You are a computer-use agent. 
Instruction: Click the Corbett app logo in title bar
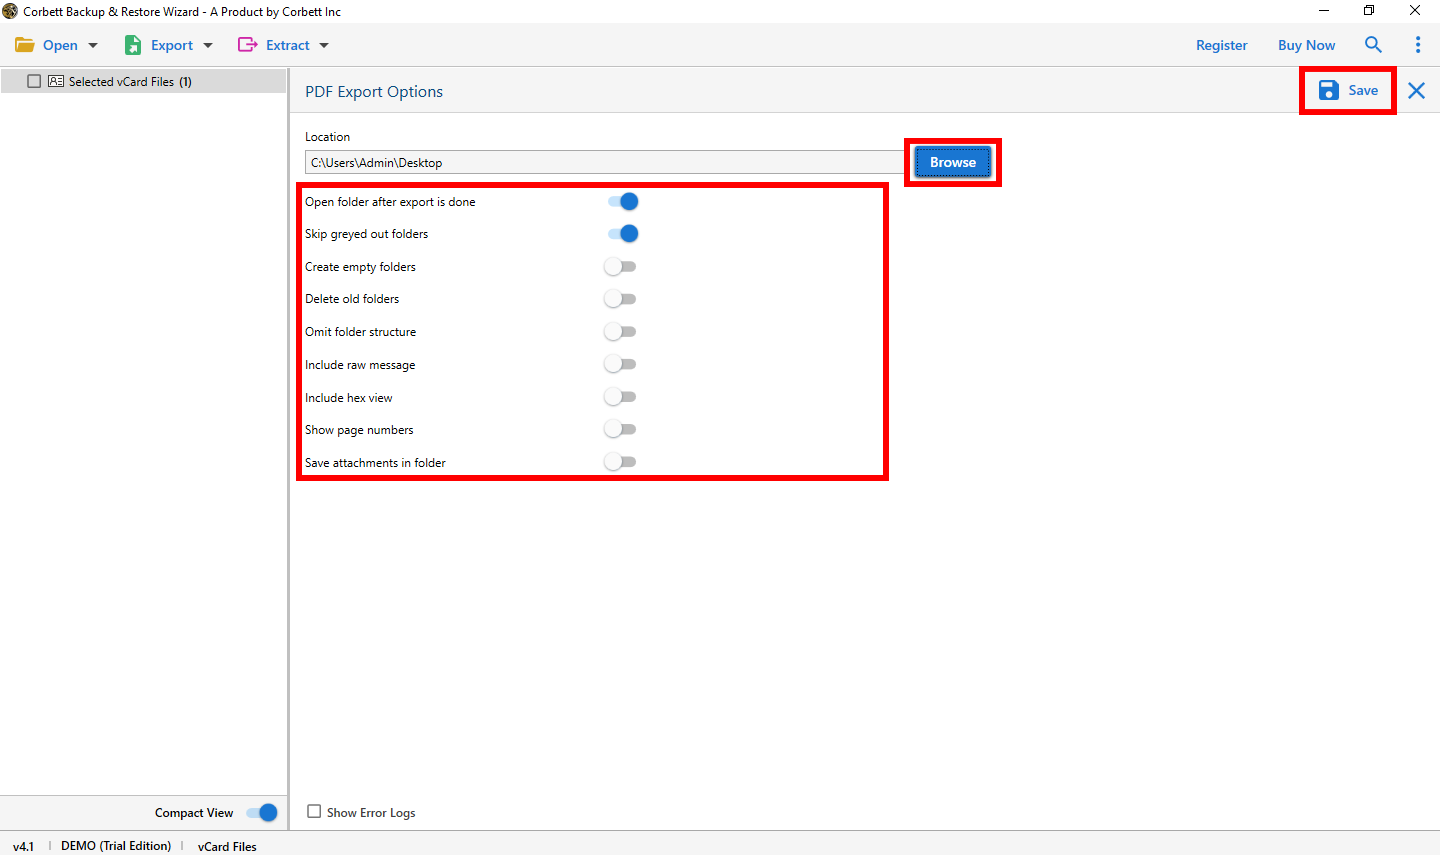click(10, 11)
